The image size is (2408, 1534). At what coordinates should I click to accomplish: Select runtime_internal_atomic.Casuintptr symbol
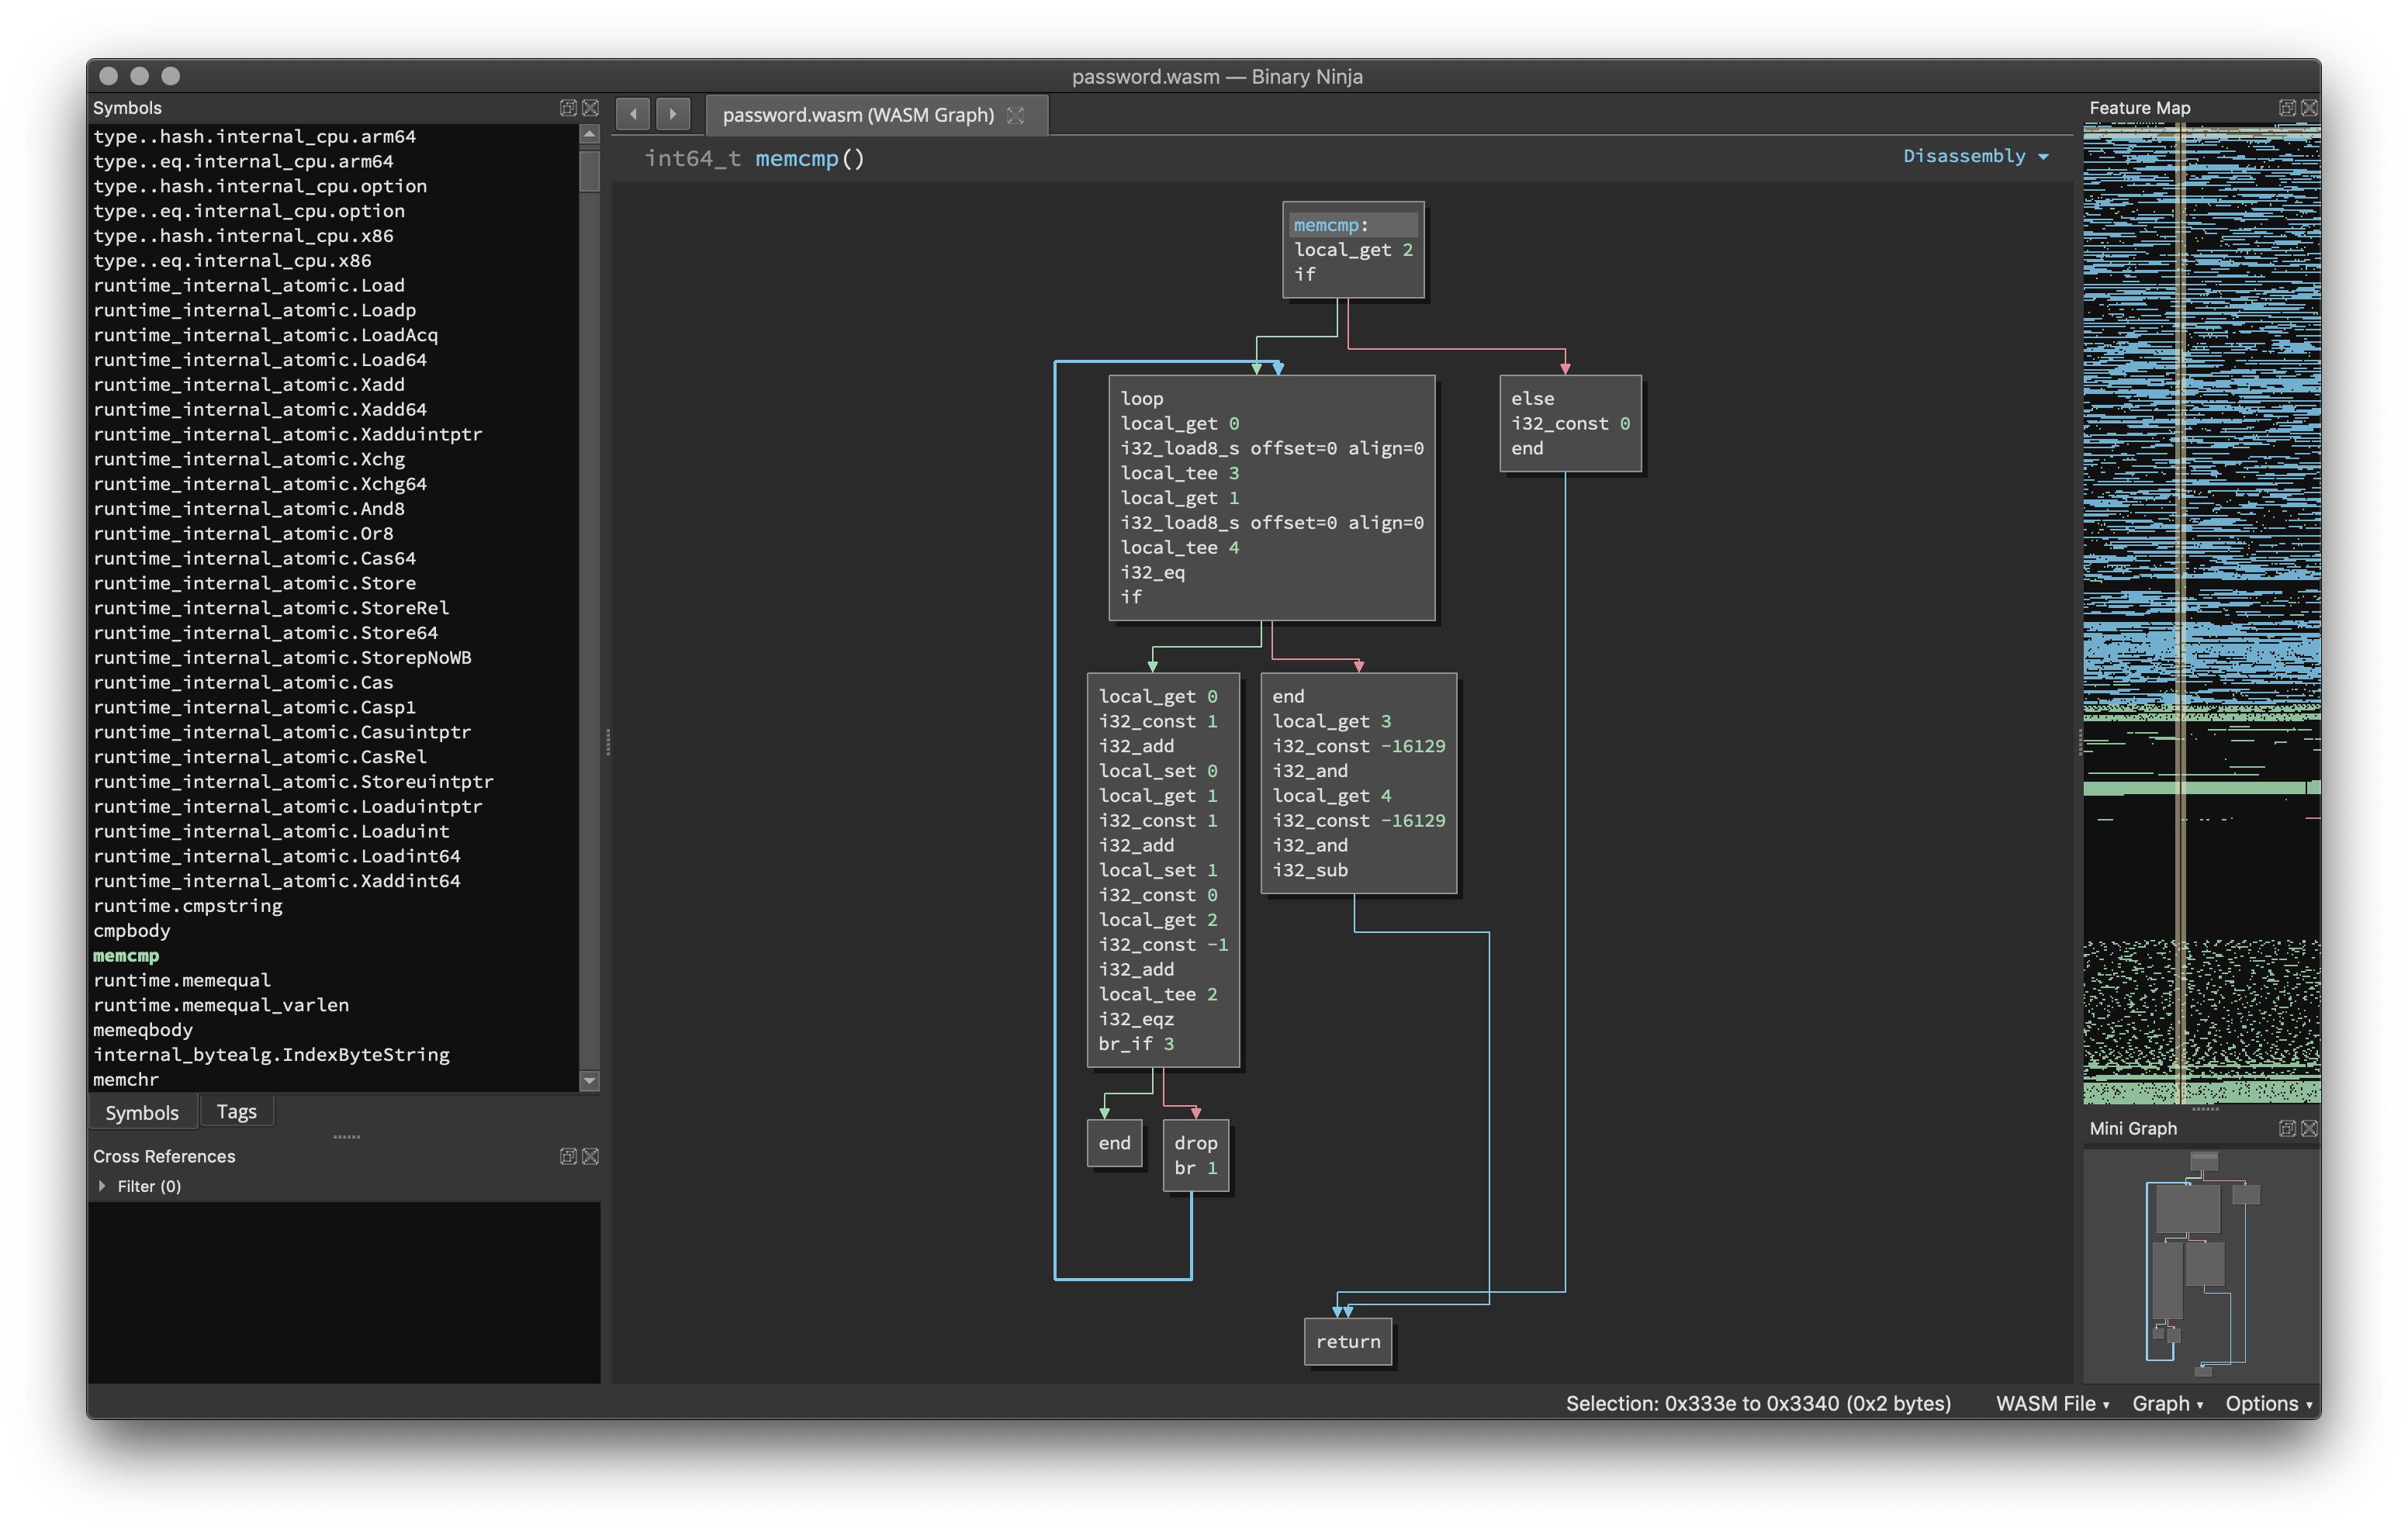pyautogui.click(x=282, y=732)
